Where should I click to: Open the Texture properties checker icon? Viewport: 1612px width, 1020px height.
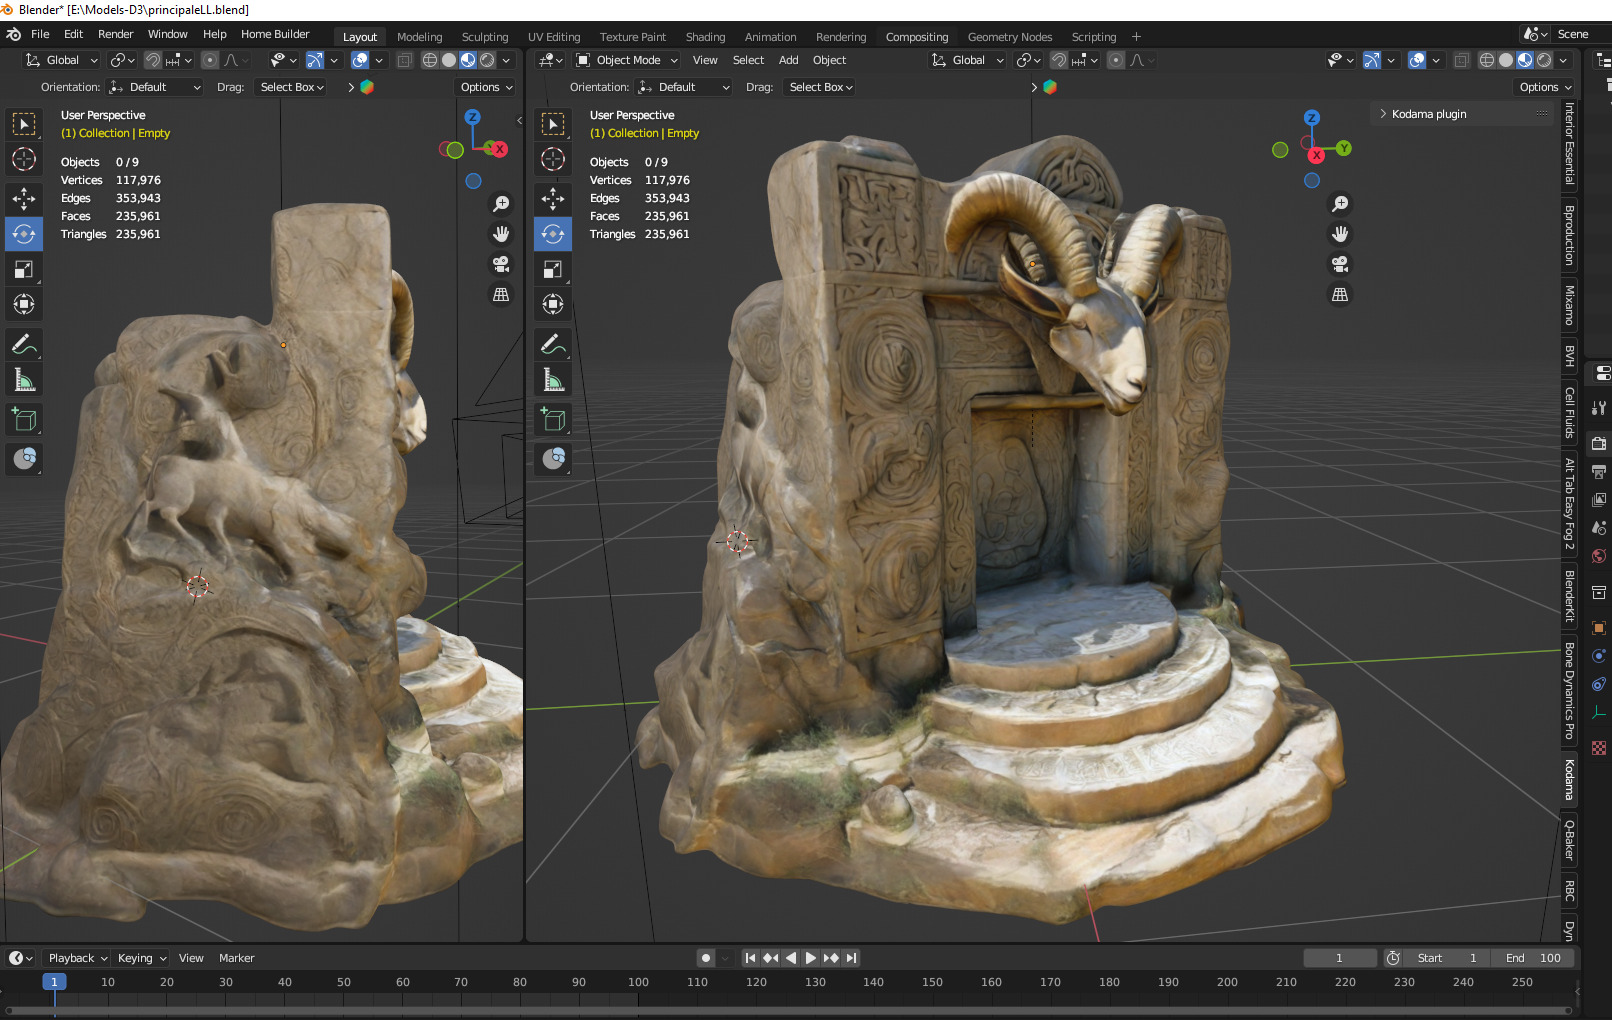click(x=1599, y=748)
